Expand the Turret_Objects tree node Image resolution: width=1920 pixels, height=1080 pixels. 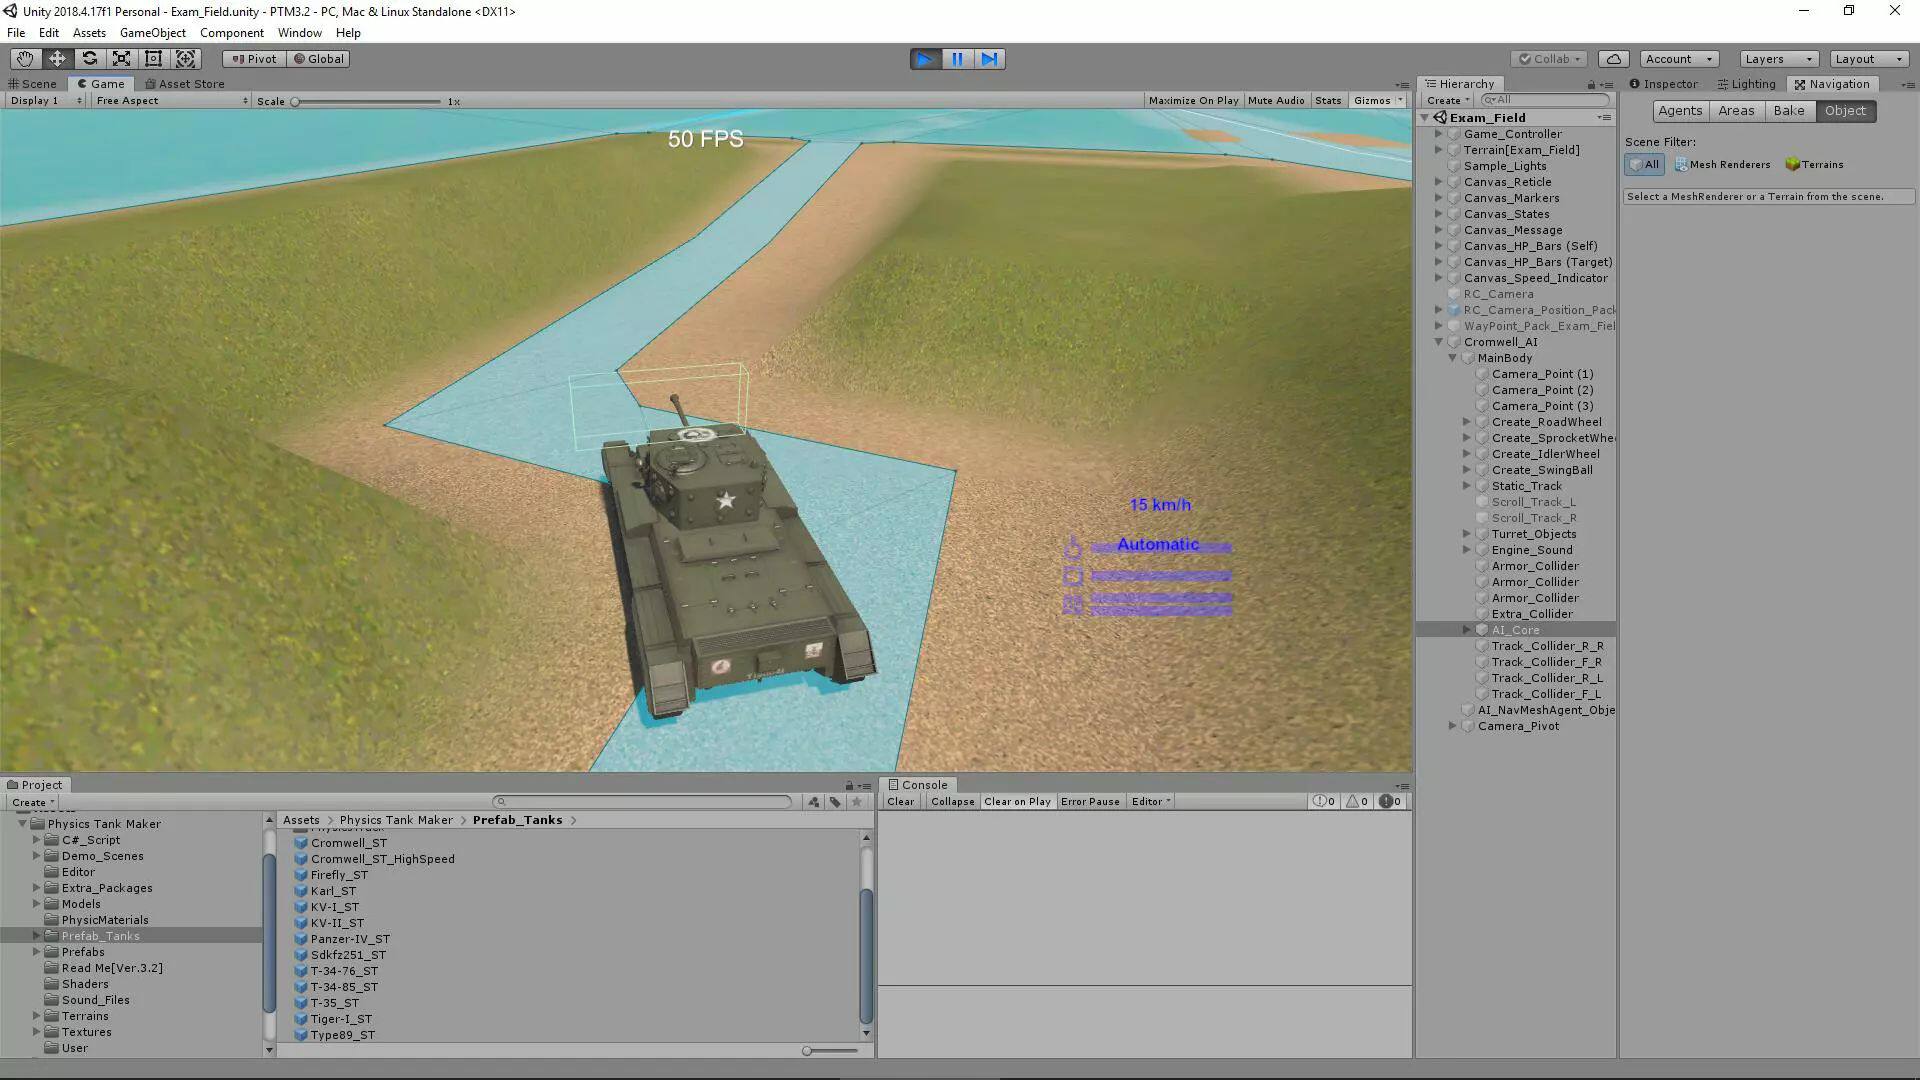click(1467, 534)
